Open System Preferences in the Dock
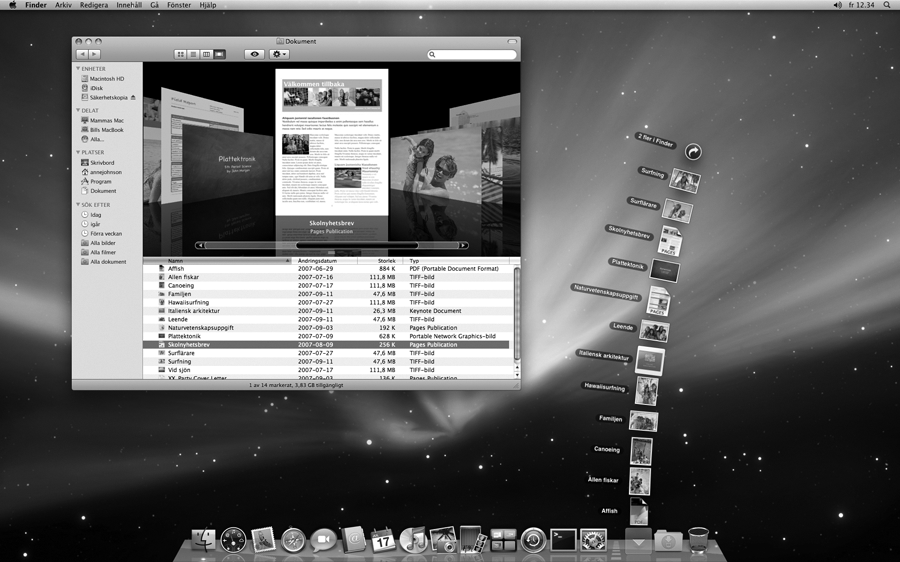The image size is (900, 562). click(x=593, y=540)
